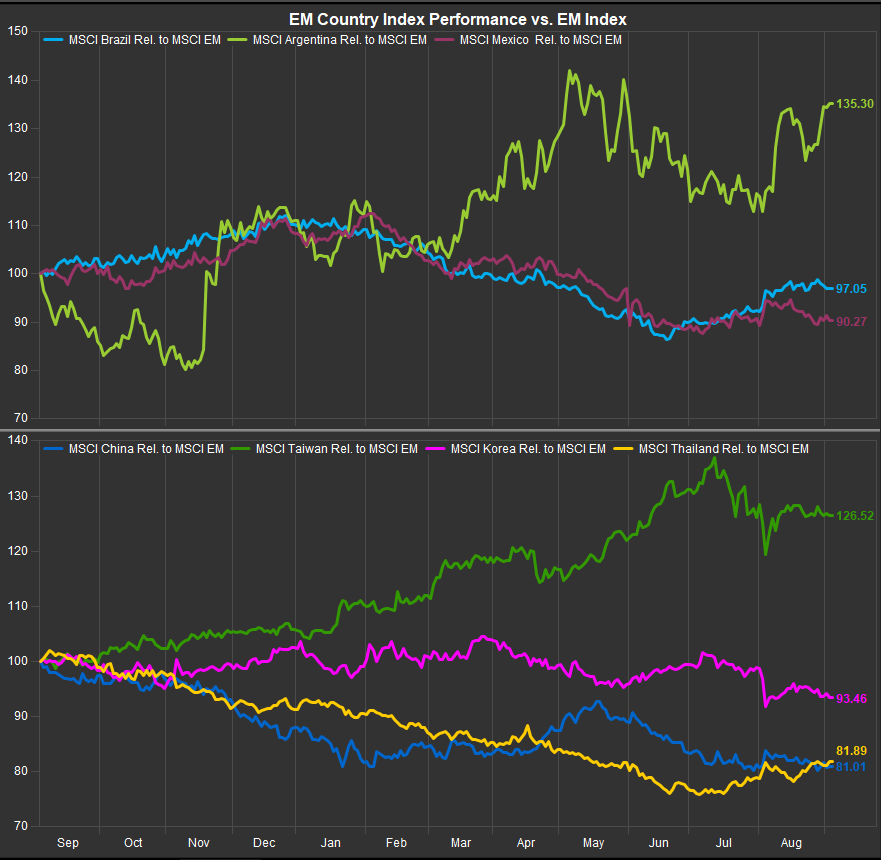Click the Sep label on the x-axis
Viewport: 881px width, 860px height.
pos(68,843)
